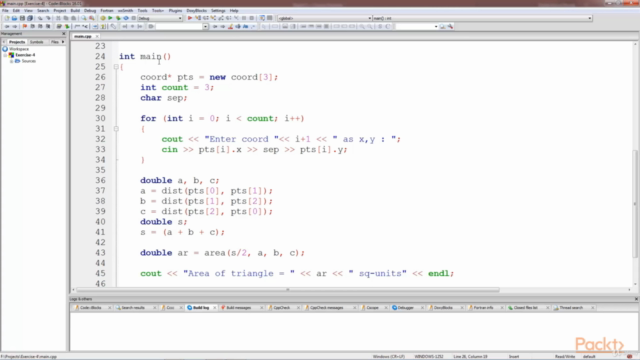Screen dimensions: 640x360
Task: Open the File menu
Action: 5,11
